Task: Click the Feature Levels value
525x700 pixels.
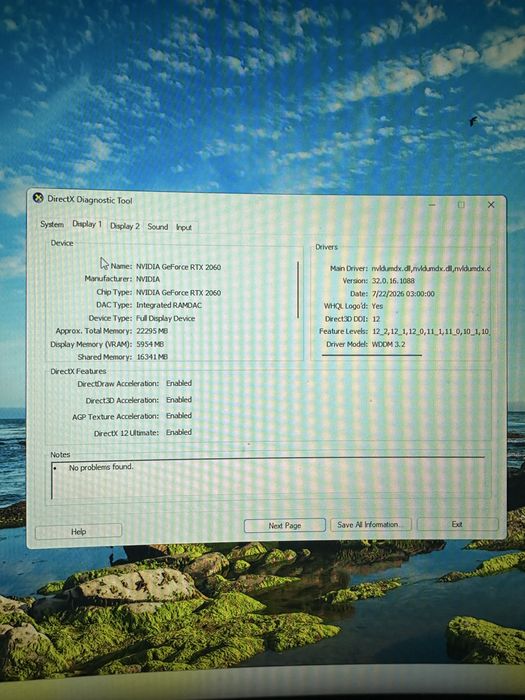Action: point(430,332)
